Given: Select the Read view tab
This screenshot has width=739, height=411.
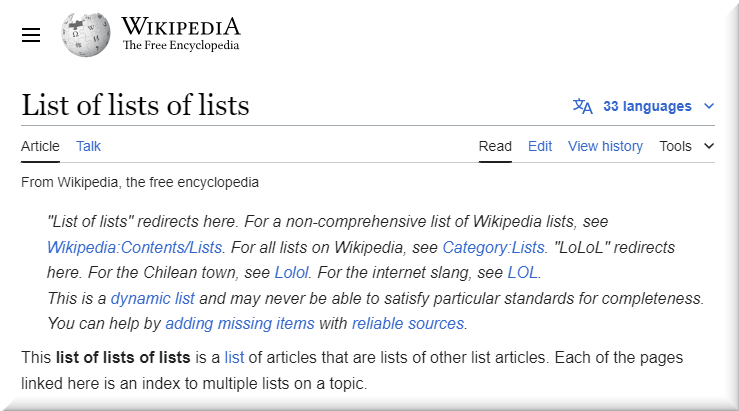Looking at the screenshot, I should click(x=495, y=146).
